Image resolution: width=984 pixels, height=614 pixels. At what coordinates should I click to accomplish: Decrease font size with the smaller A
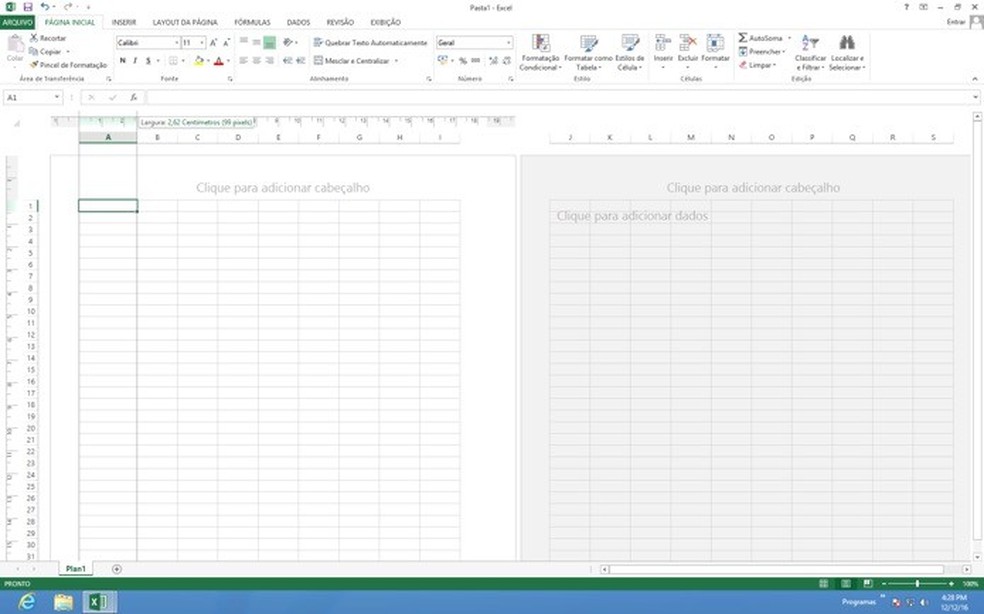tap(226, 43)
